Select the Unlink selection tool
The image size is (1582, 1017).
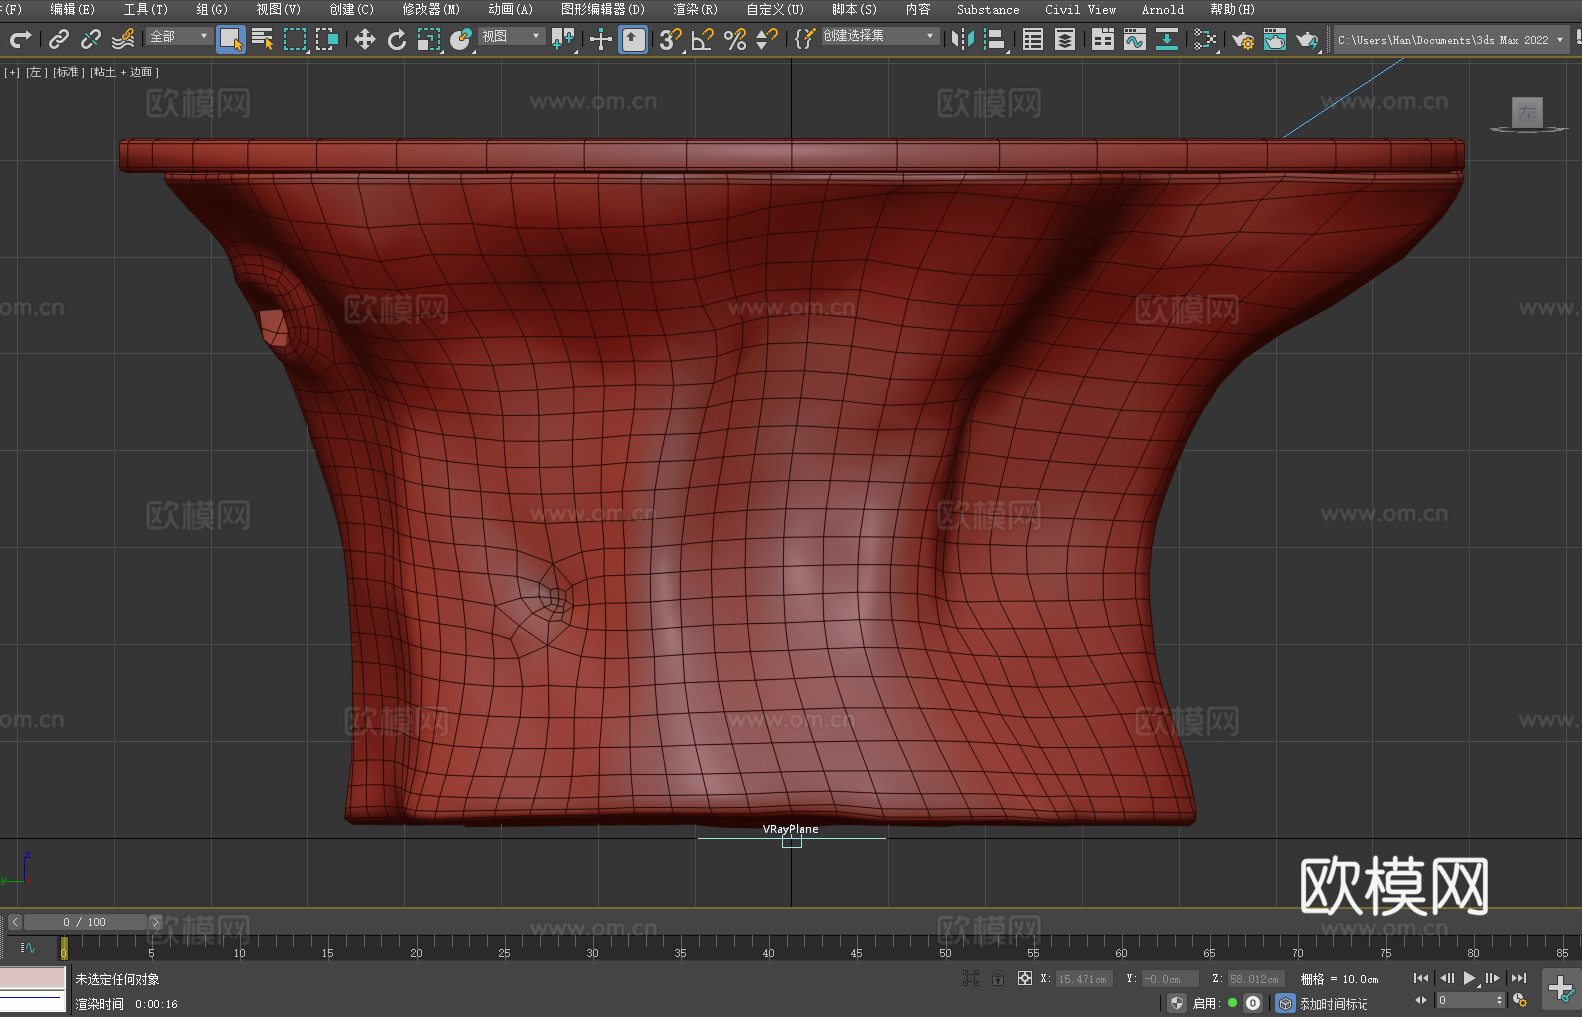tap(91, 39)
